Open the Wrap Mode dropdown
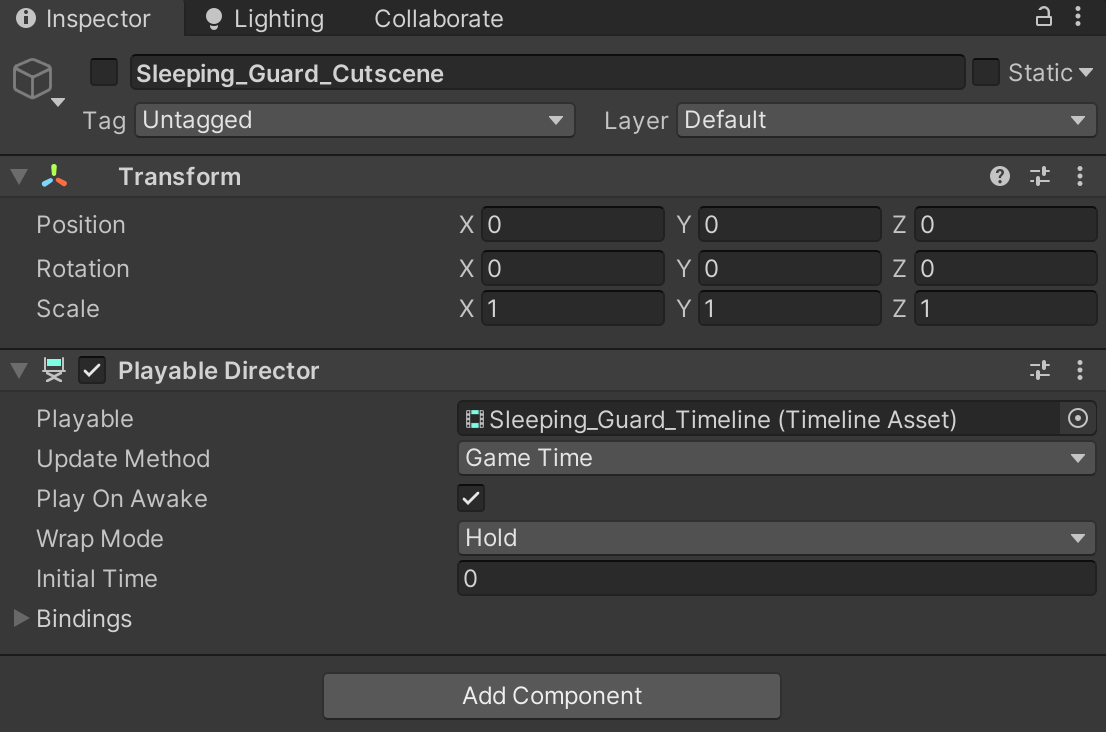1106x732 pixels. tap(777, 538)
